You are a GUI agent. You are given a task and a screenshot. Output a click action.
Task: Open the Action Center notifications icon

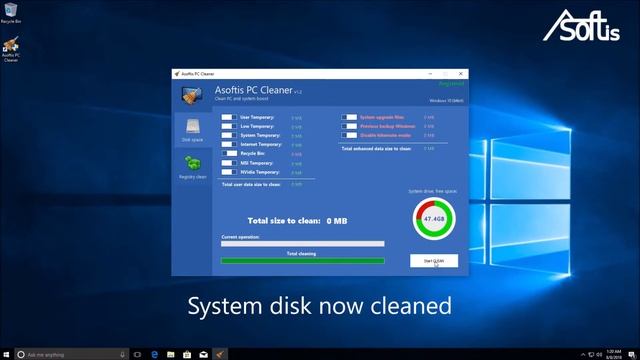click(x=632, y=354)
